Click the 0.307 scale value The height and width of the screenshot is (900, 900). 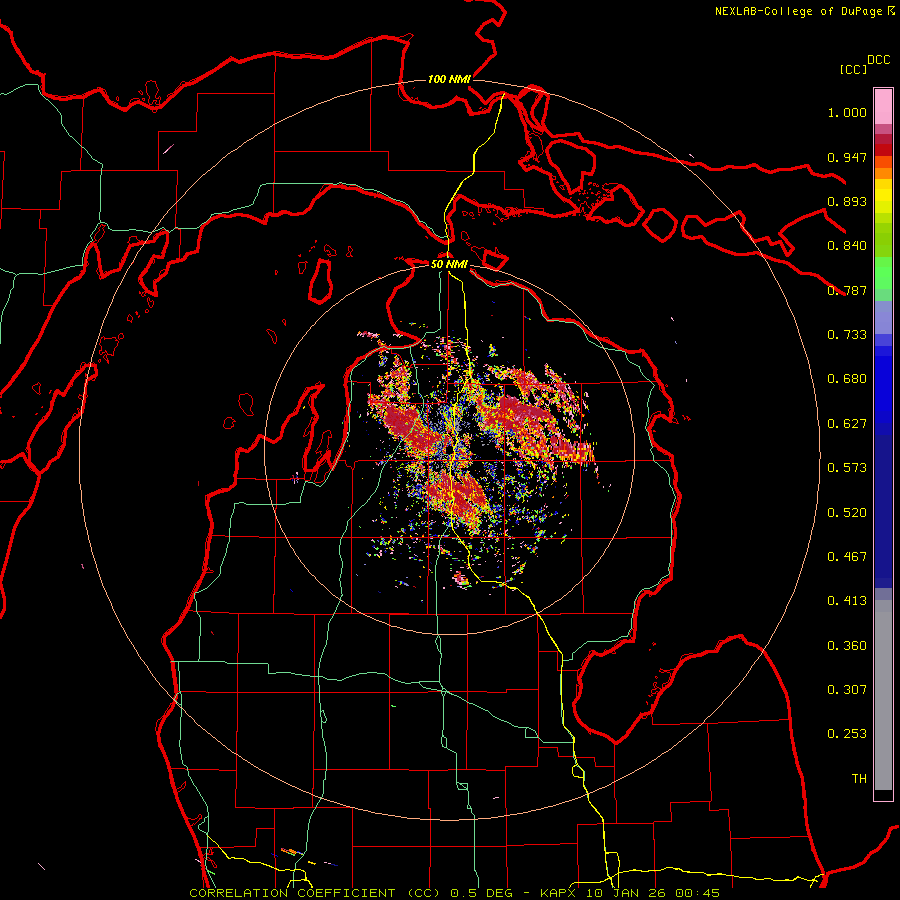coord(847,690)
